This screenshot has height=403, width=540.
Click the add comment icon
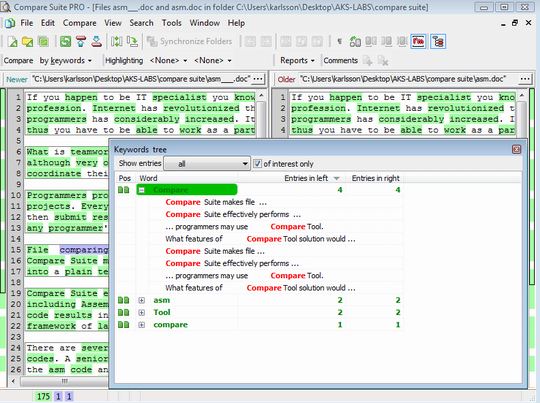[x=368, y=61]
